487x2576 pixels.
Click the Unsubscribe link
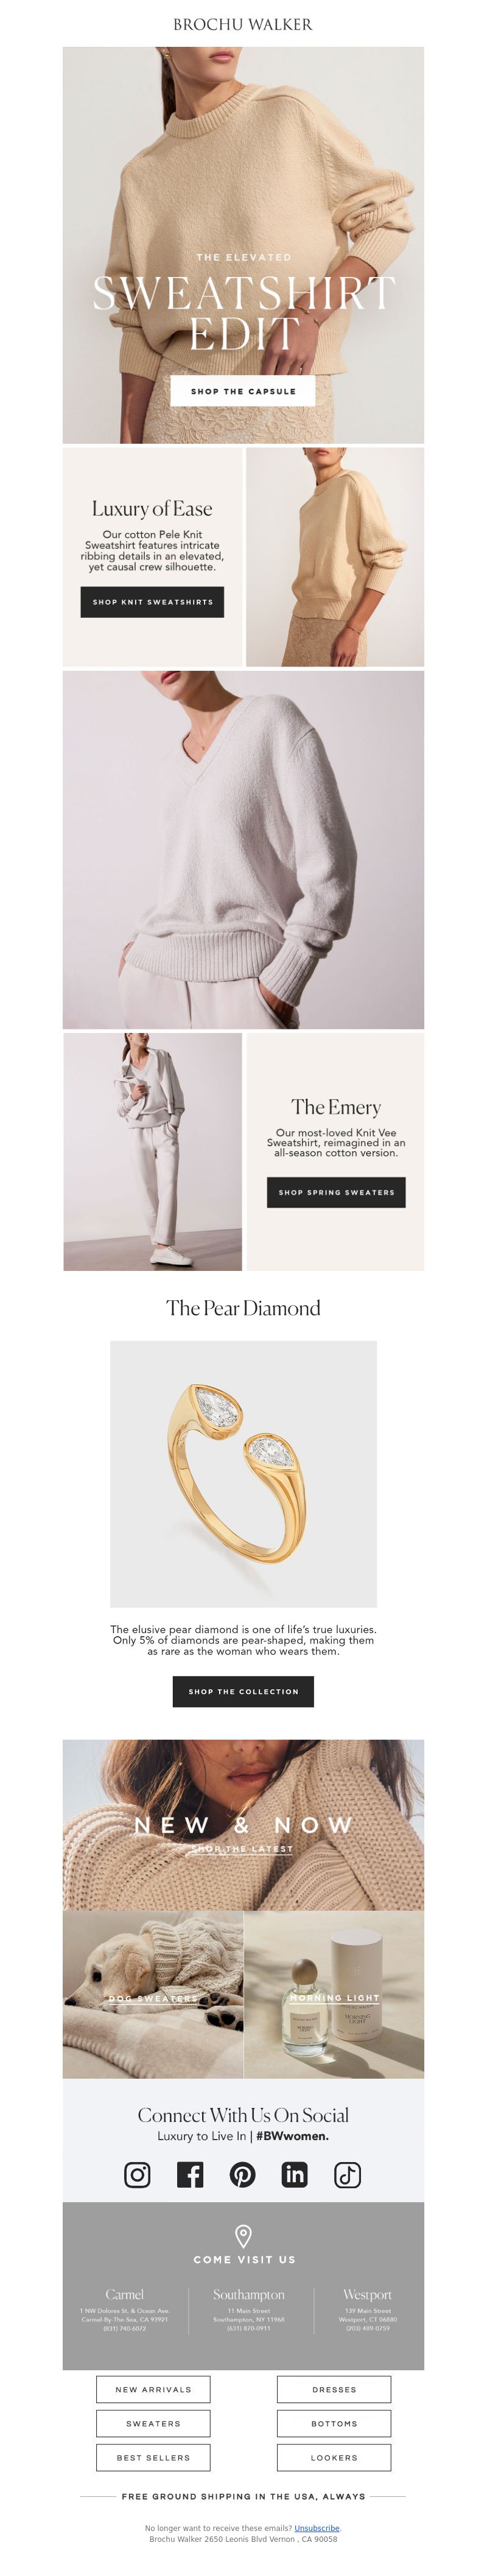click(x=317, y=2528)
